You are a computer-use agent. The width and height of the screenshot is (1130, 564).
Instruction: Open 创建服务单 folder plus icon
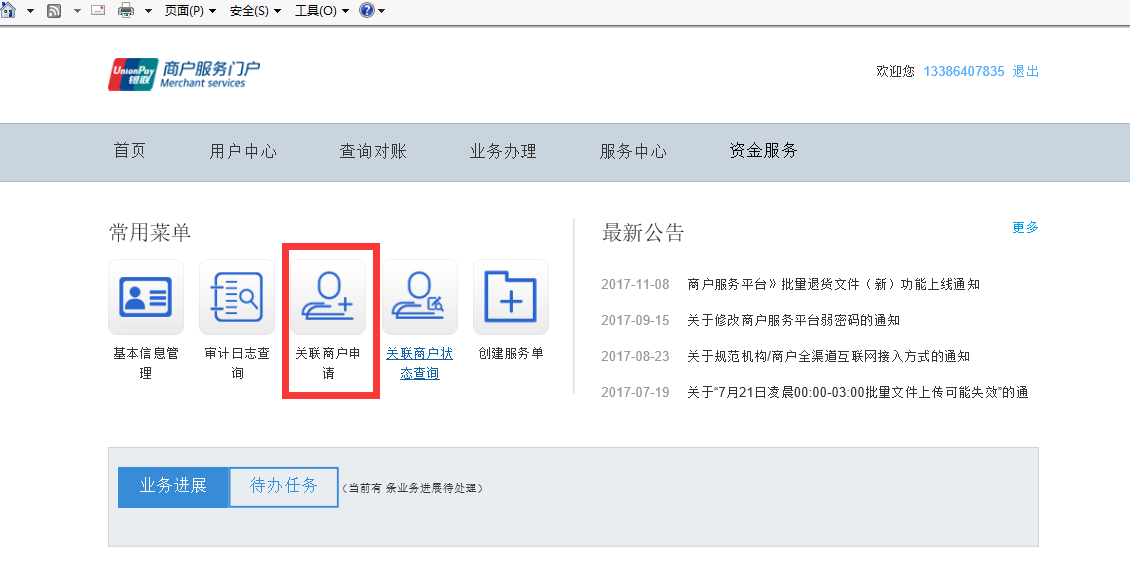(x=510, y=297)
